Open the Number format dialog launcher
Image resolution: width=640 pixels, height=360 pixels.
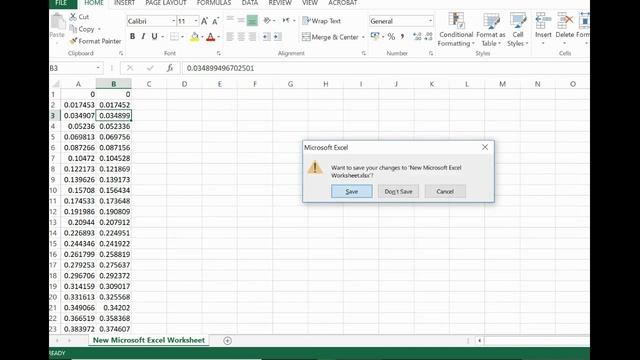pos(431,53)
